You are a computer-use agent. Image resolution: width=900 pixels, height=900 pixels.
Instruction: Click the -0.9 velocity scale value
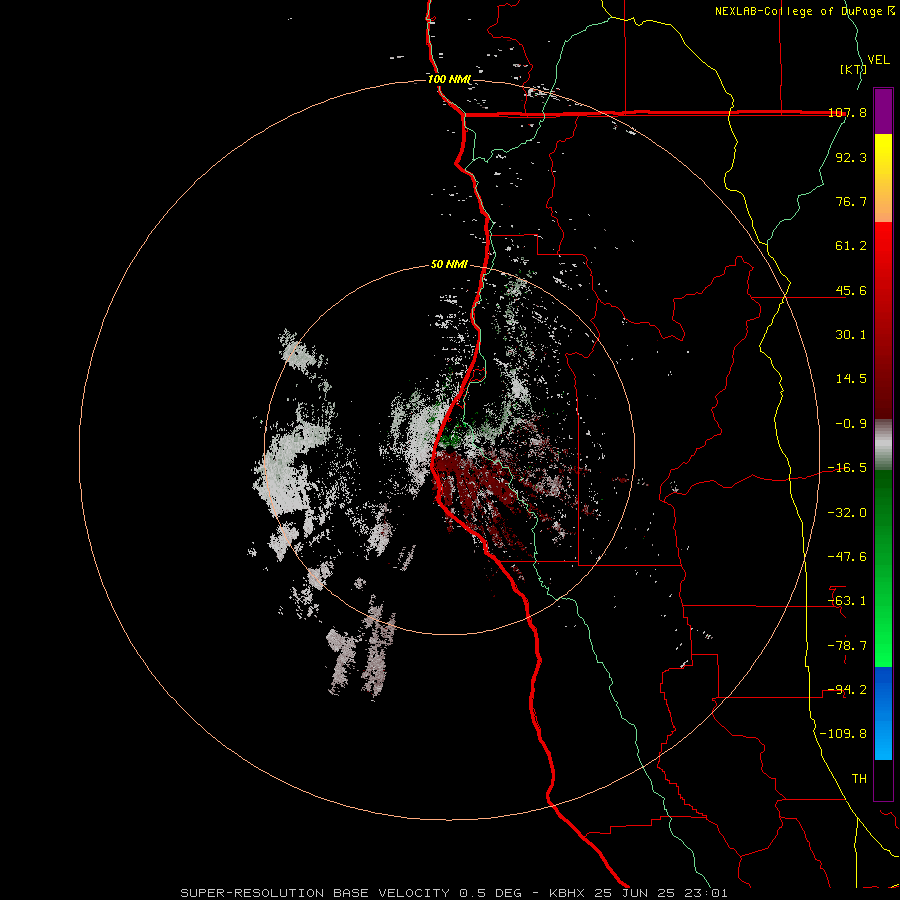(x=851, y=424)
